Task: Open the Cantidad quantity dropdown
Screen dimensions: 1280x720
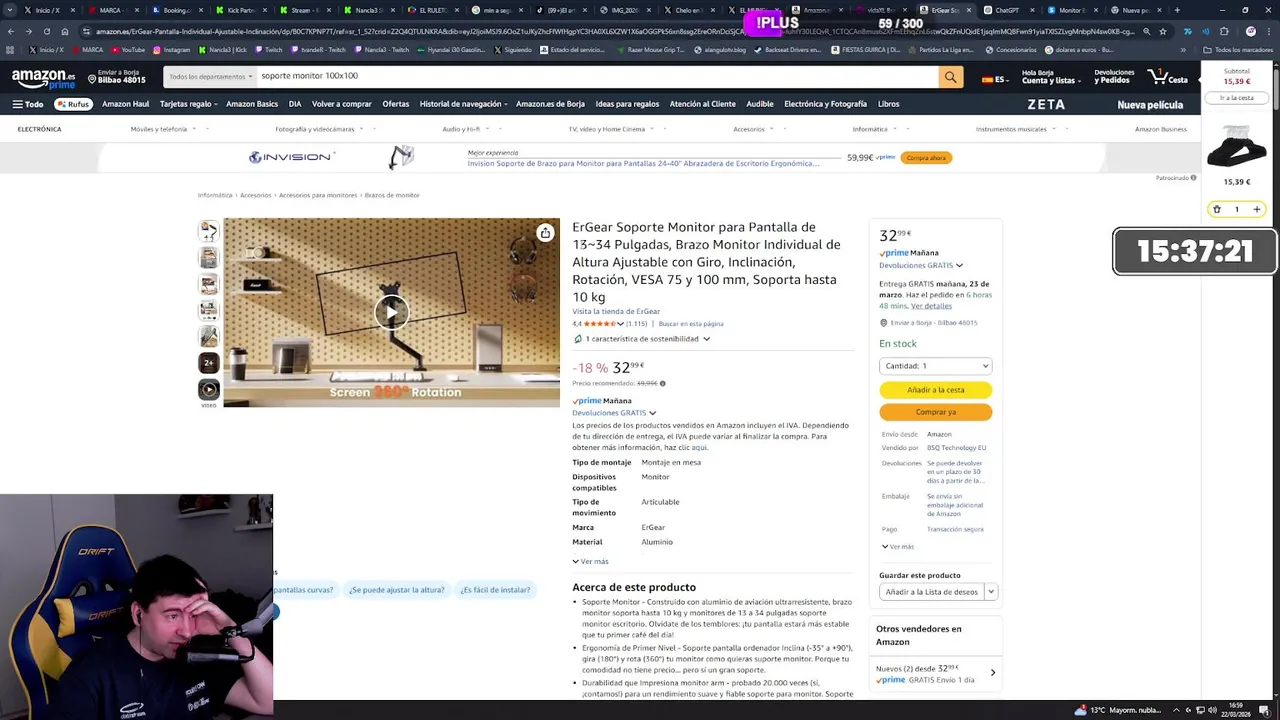Action: pos(935,366)
